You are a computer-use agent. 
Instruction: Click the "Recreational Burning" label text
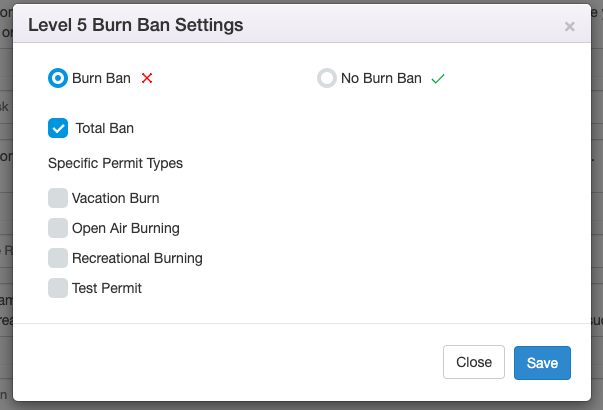click(137, 258)
